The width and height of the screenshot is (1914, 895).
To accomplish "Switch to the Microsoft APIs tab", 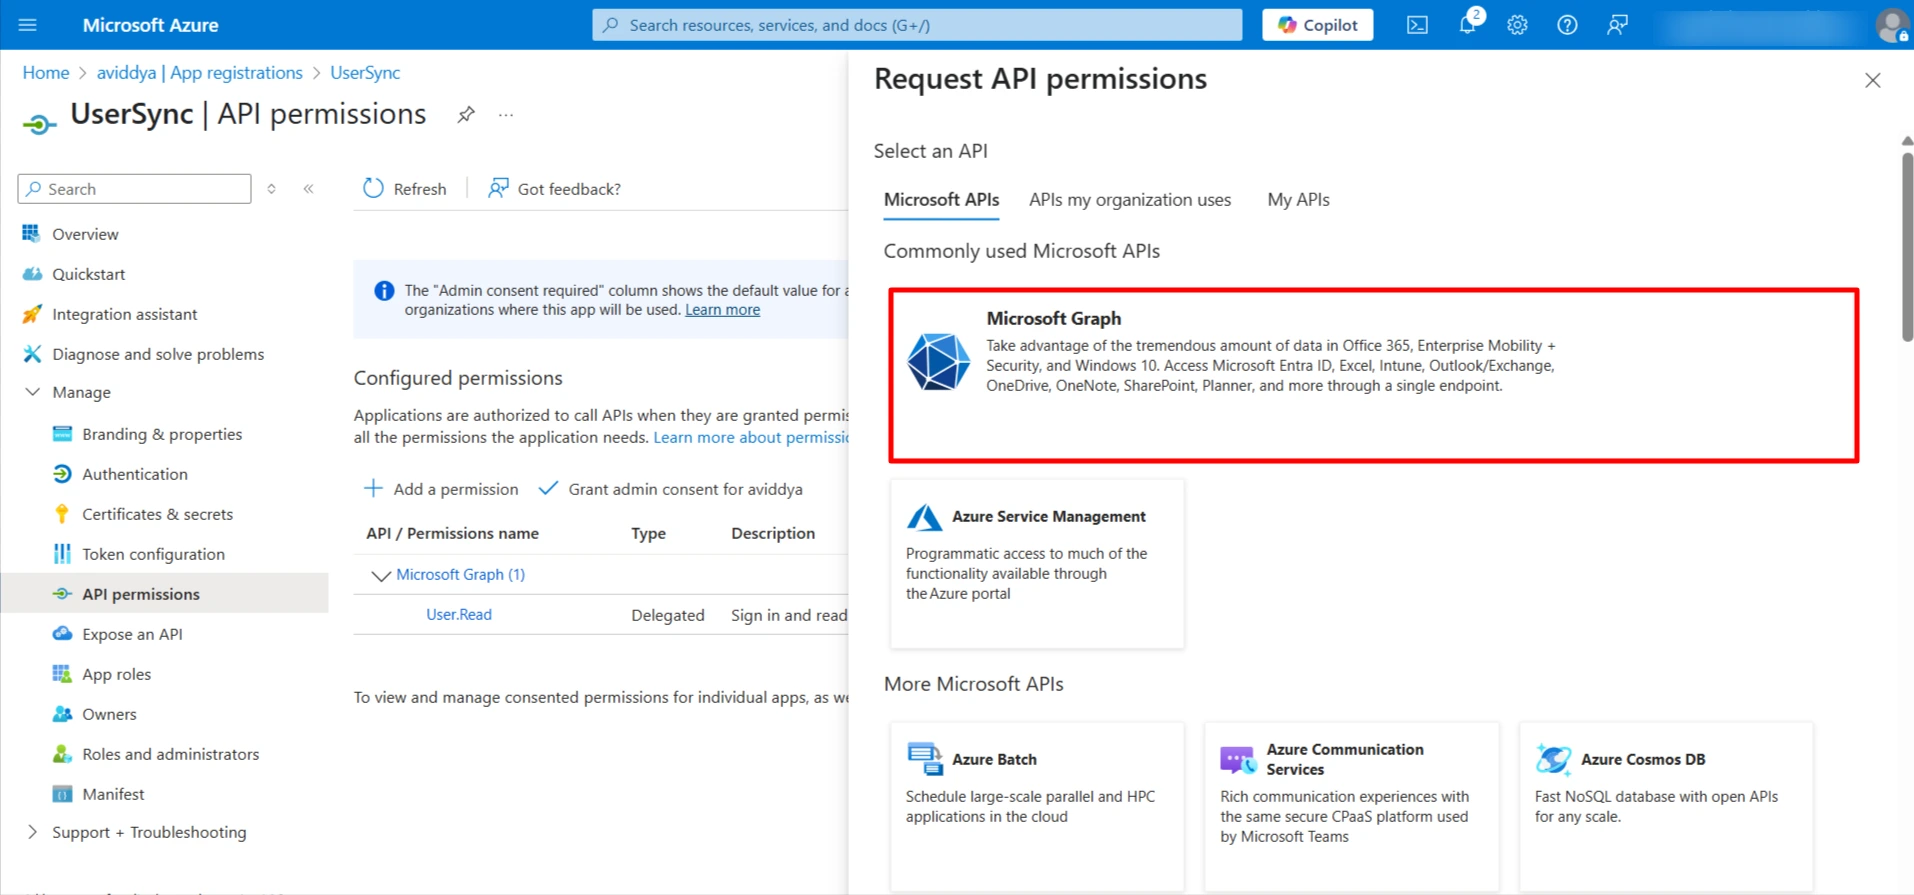I will click(941, 200).
